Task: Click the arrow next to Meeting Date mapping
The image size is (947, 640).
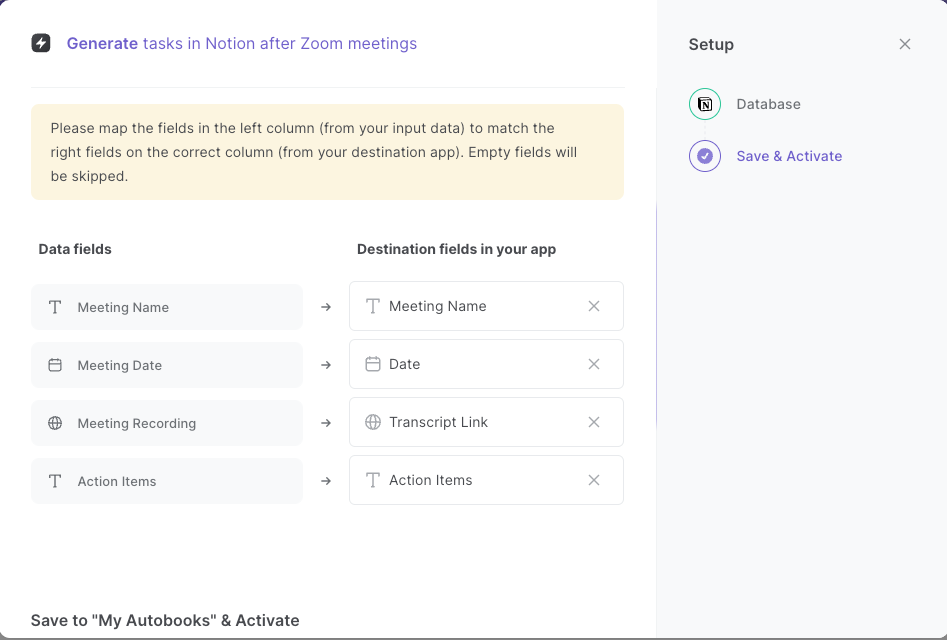Action: click(x=326, y=365)
